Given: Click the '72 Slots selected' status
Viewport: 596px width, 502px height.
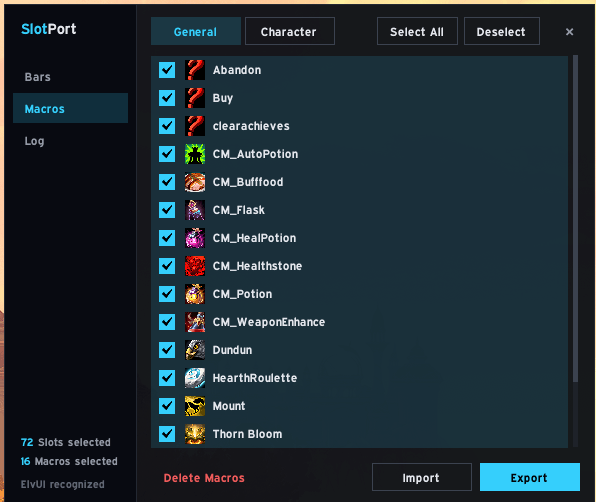Looking at the screenshot, I should coord(66,442).
